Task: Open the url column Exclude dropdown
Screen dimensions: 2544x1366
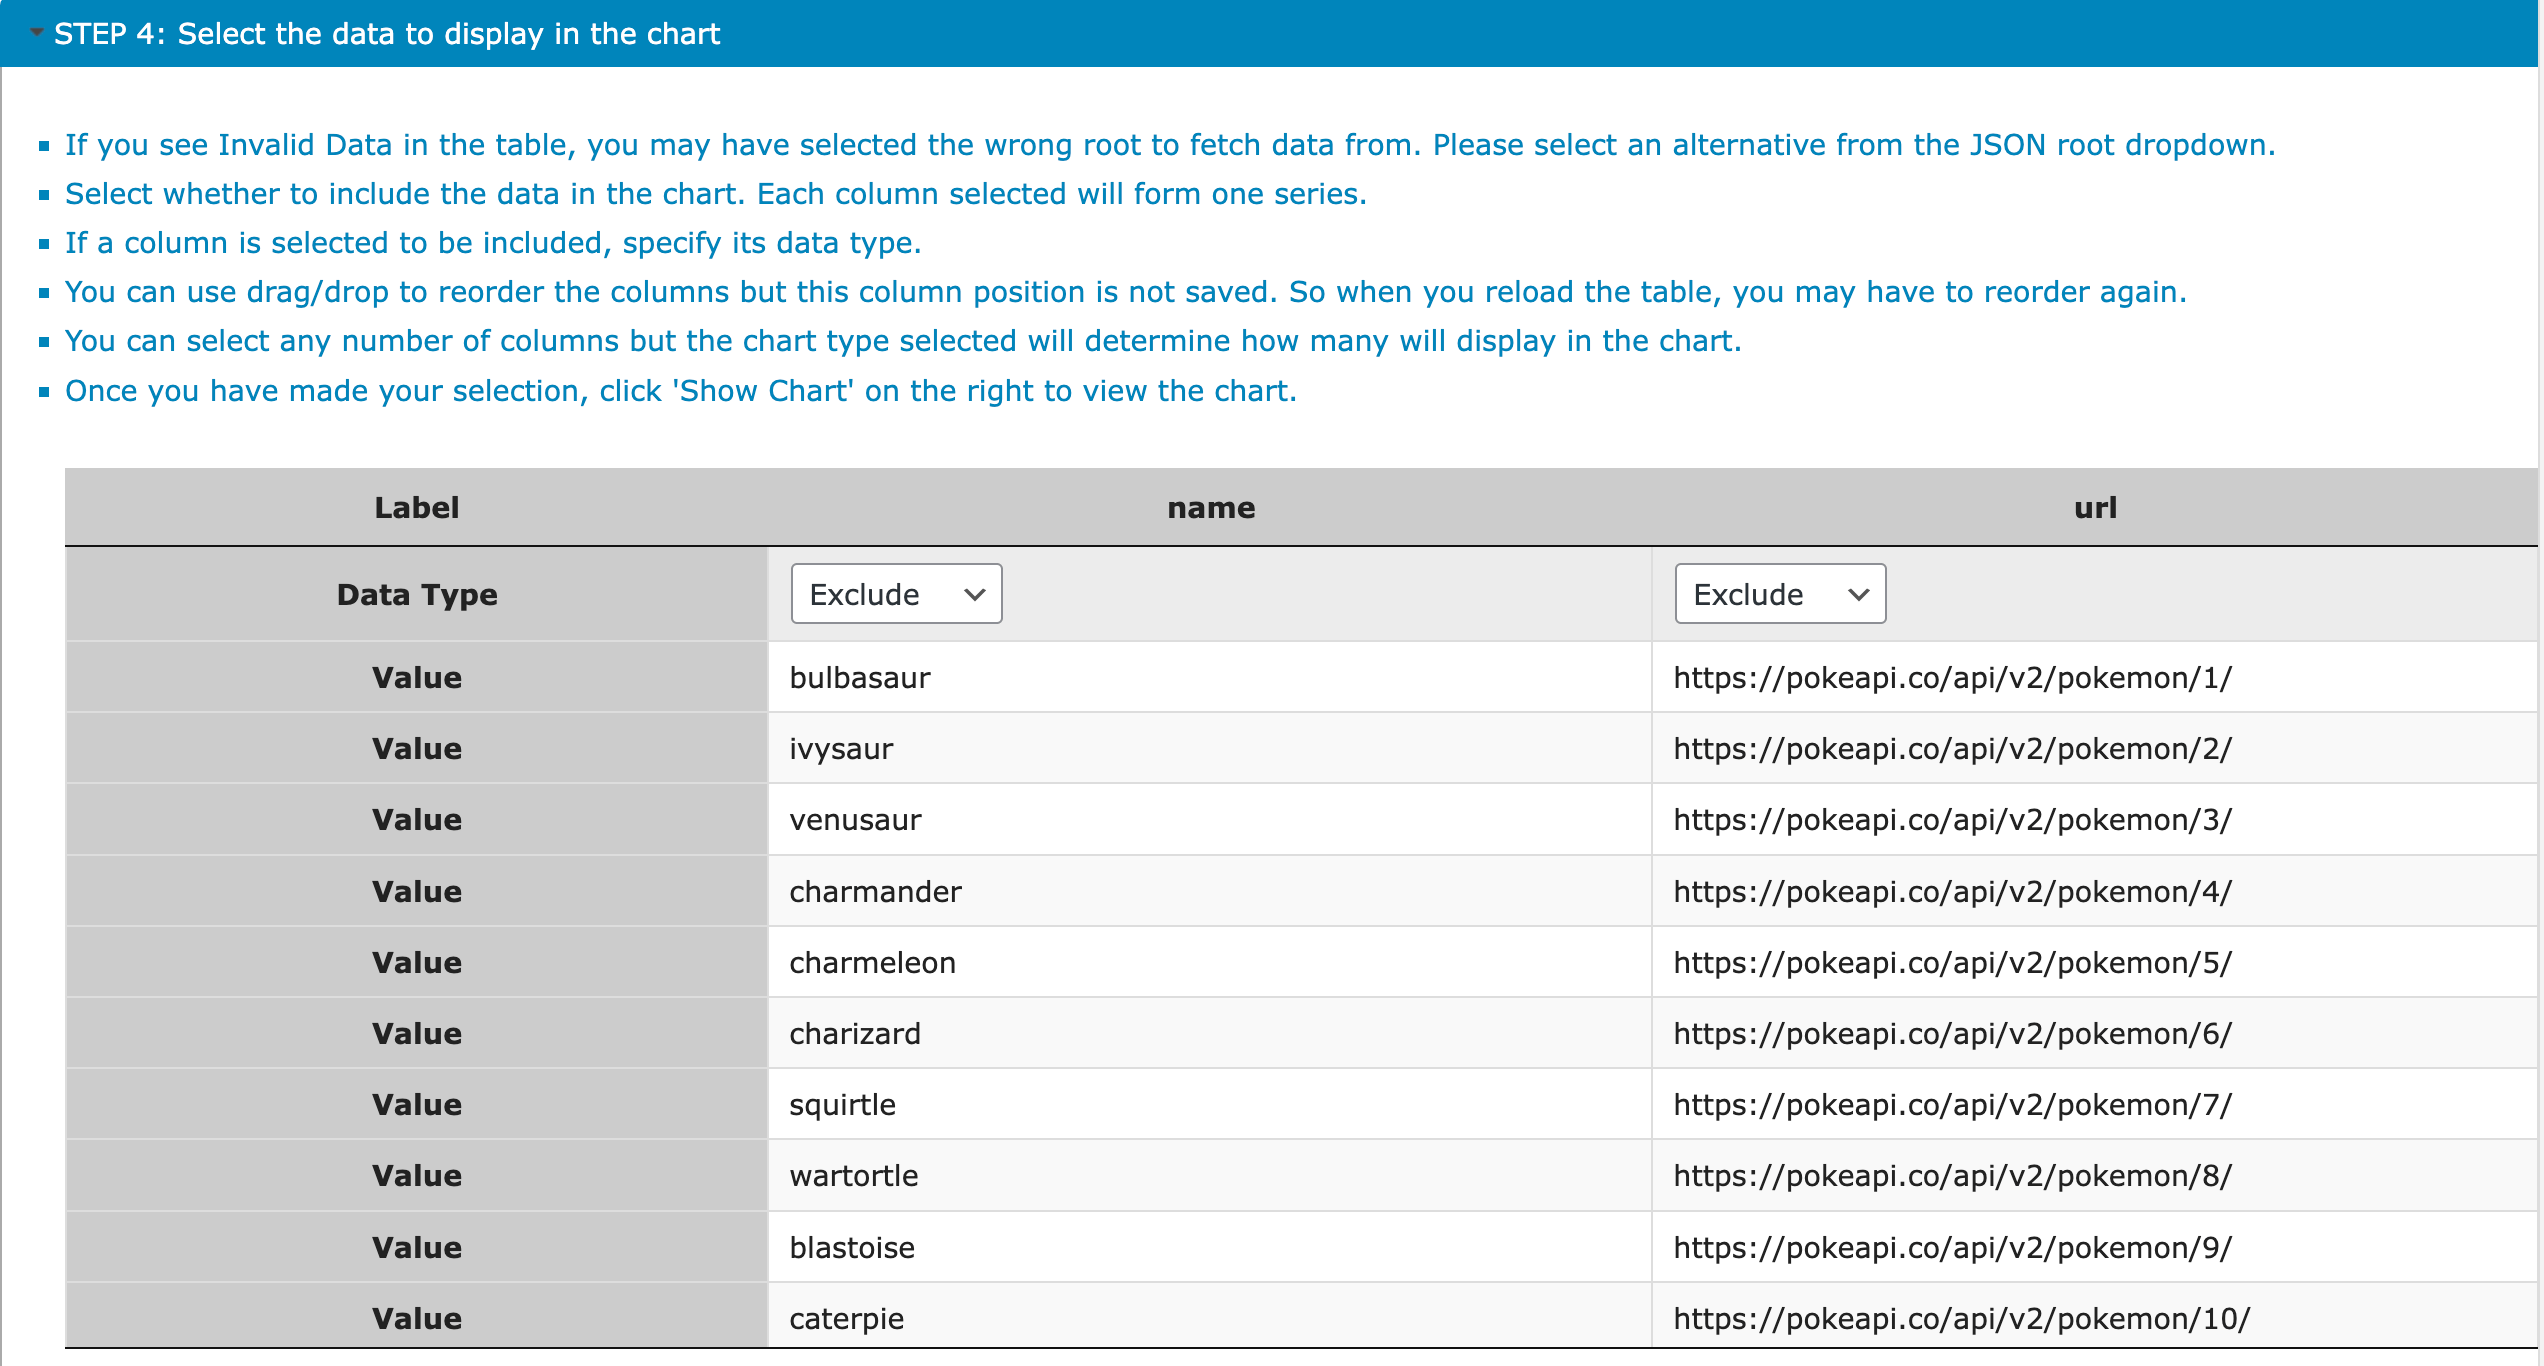Action: coord(1779,594)
